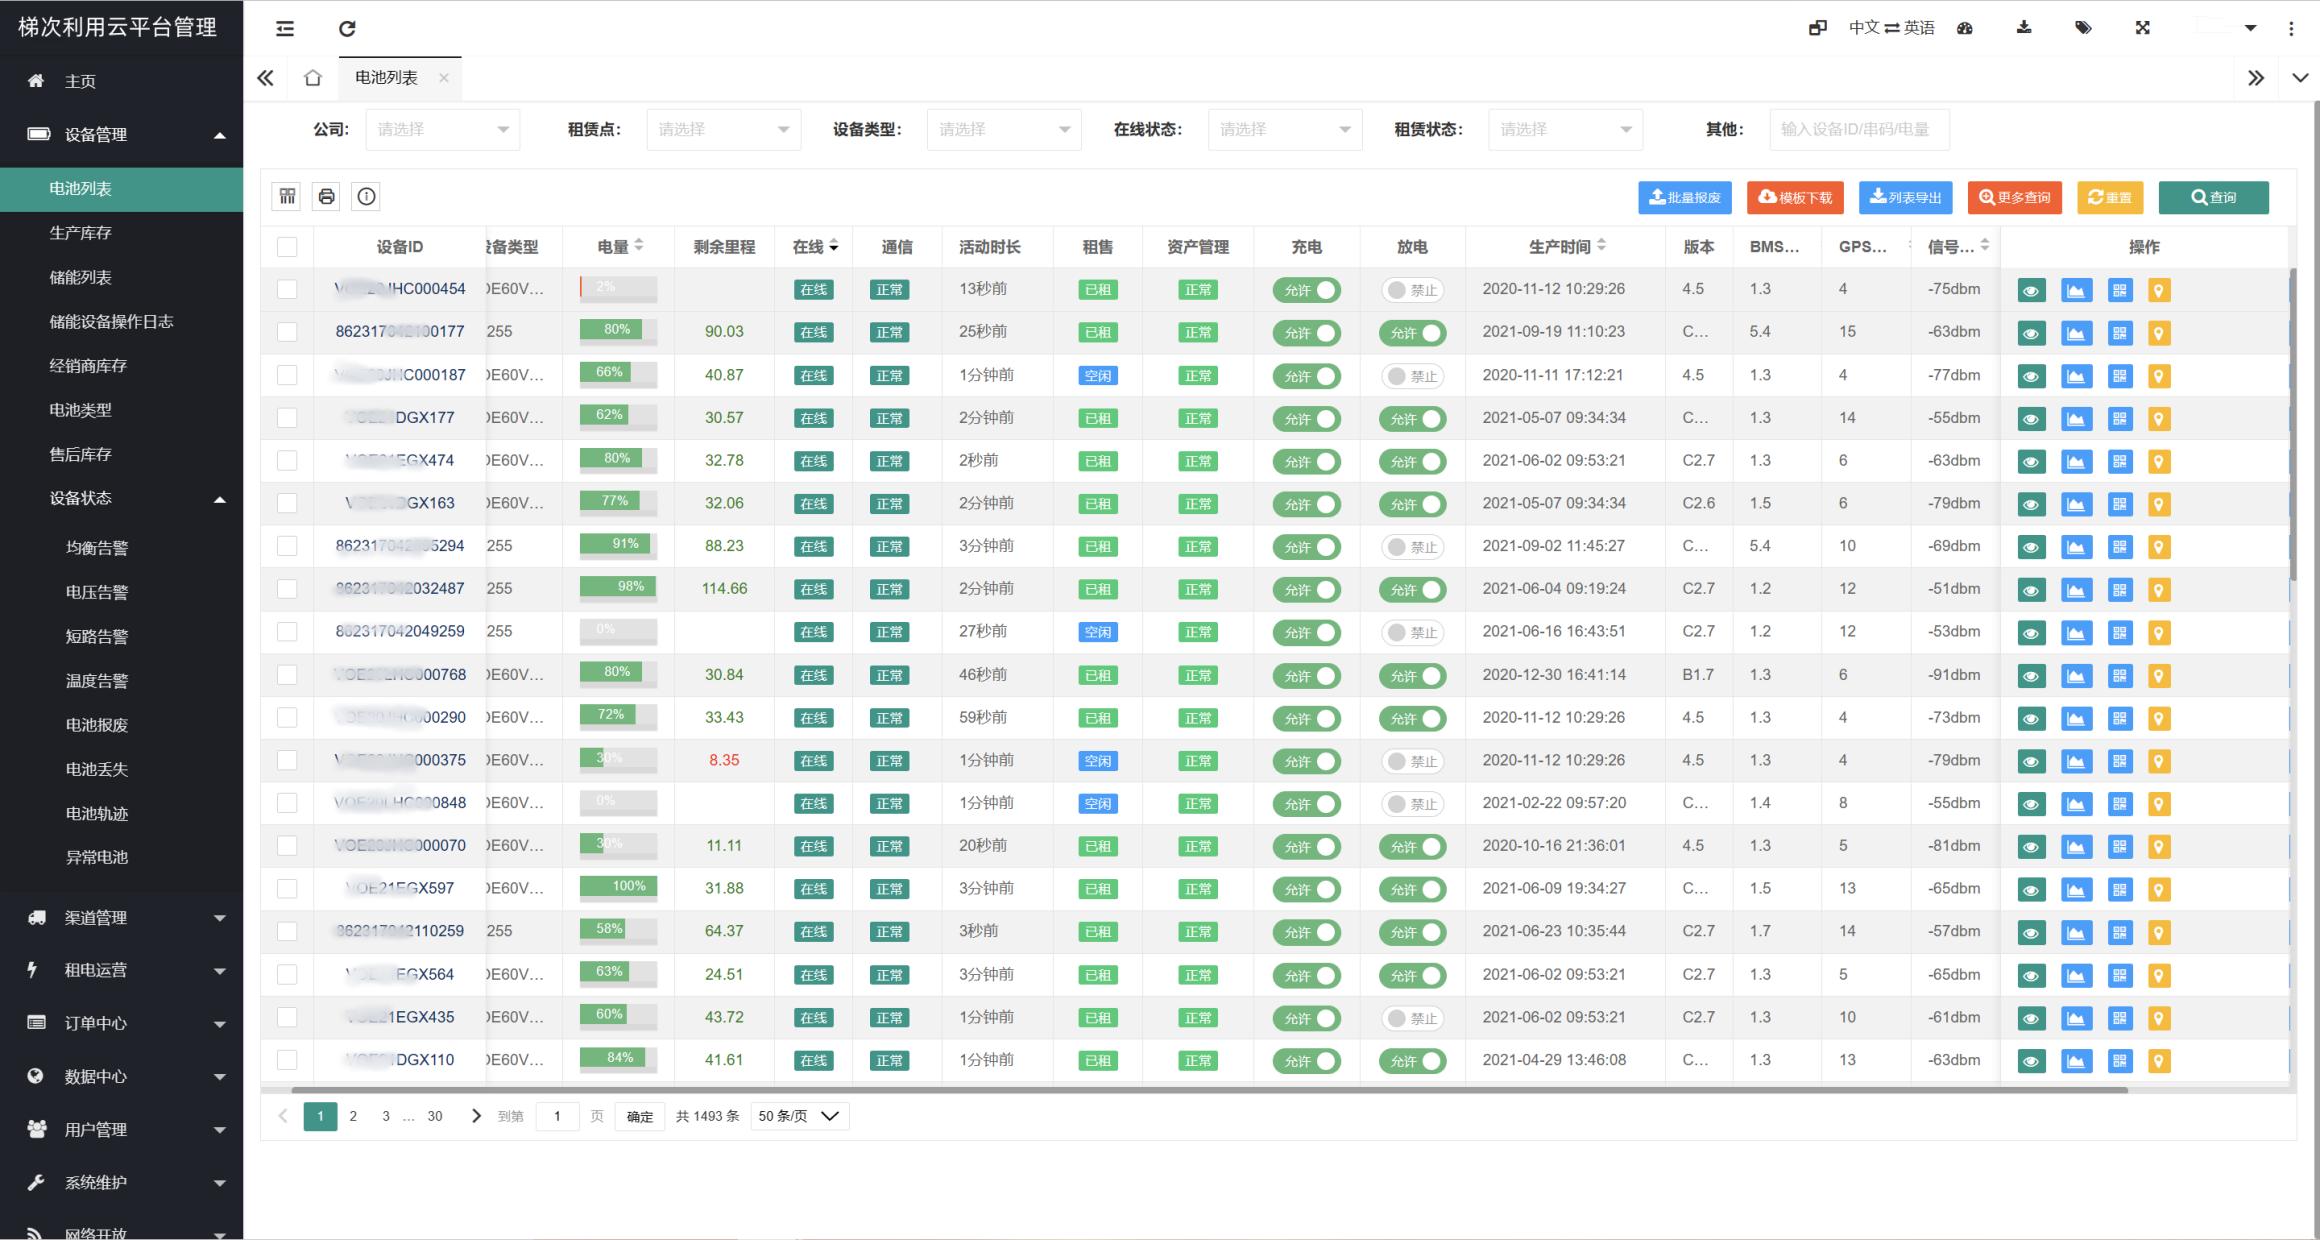Toggle charging switch for the 2032487 row
The height and width of the screenshot is (1240, 2320).
pos(1306,590)
